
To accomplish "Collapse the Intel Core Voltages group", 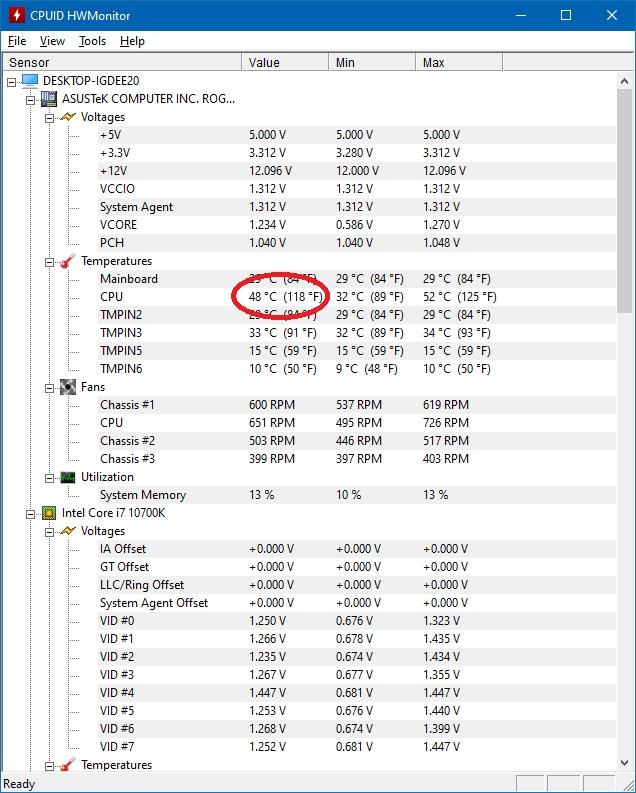I will click(50, 532).
